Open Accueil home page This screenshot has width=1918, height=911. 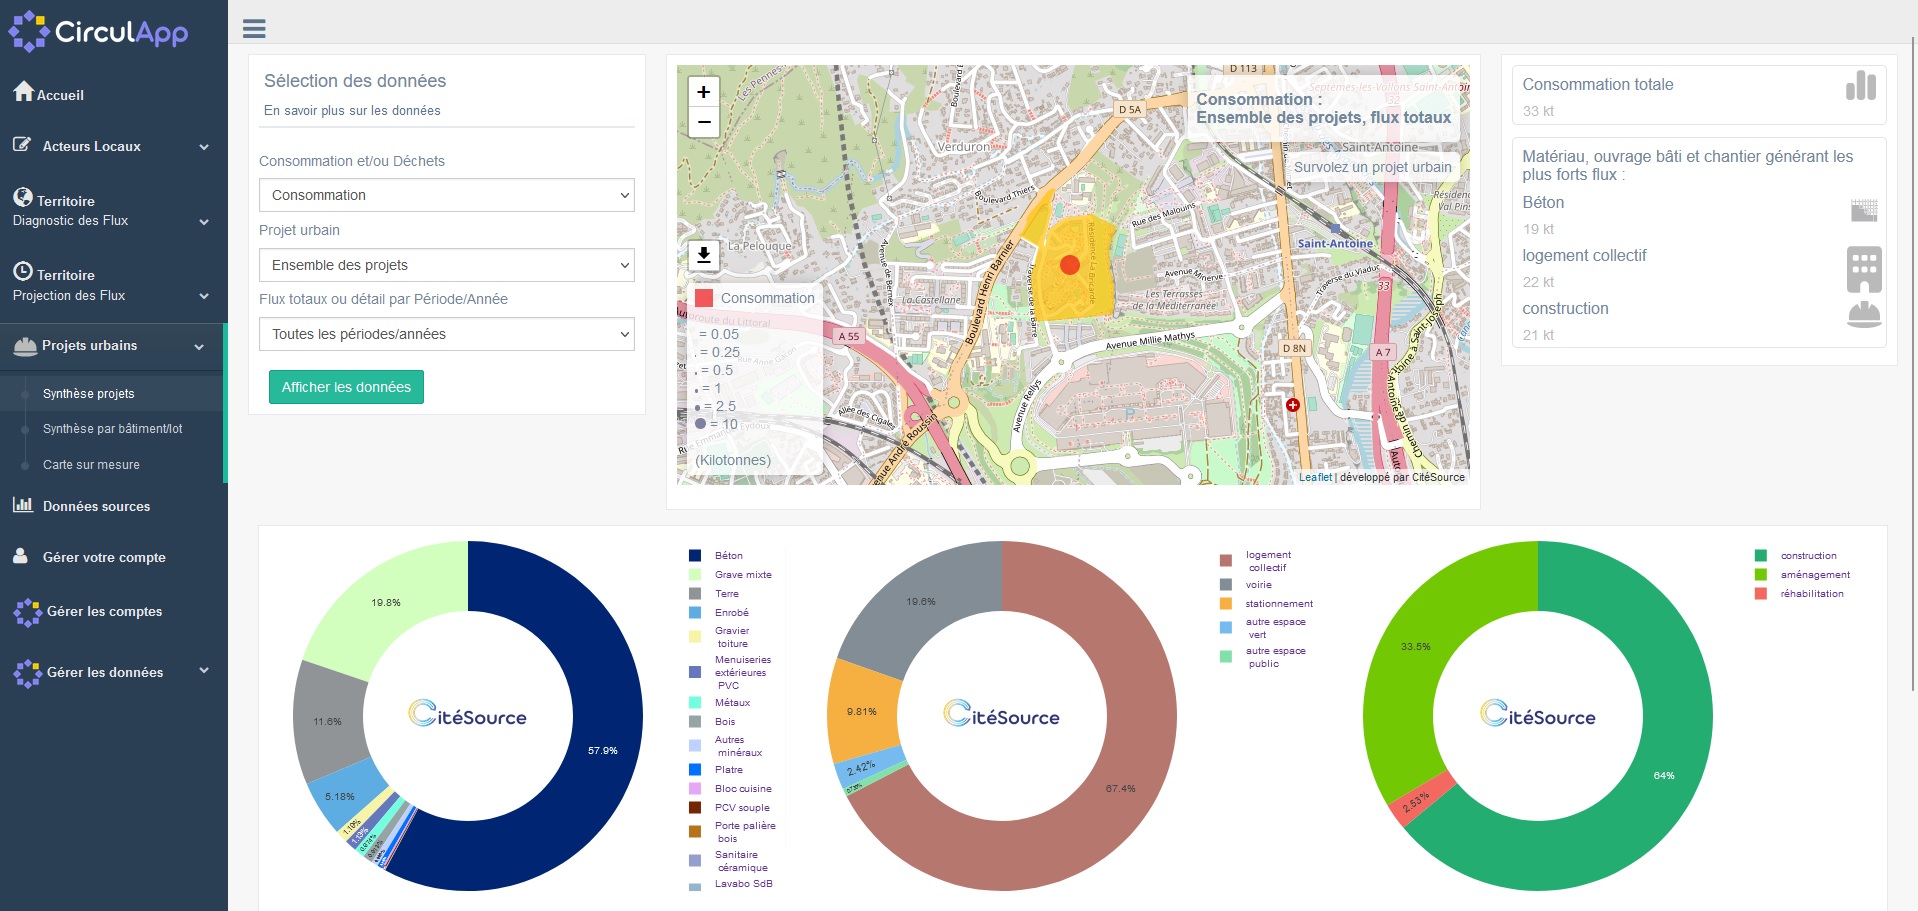click(60, 95)
